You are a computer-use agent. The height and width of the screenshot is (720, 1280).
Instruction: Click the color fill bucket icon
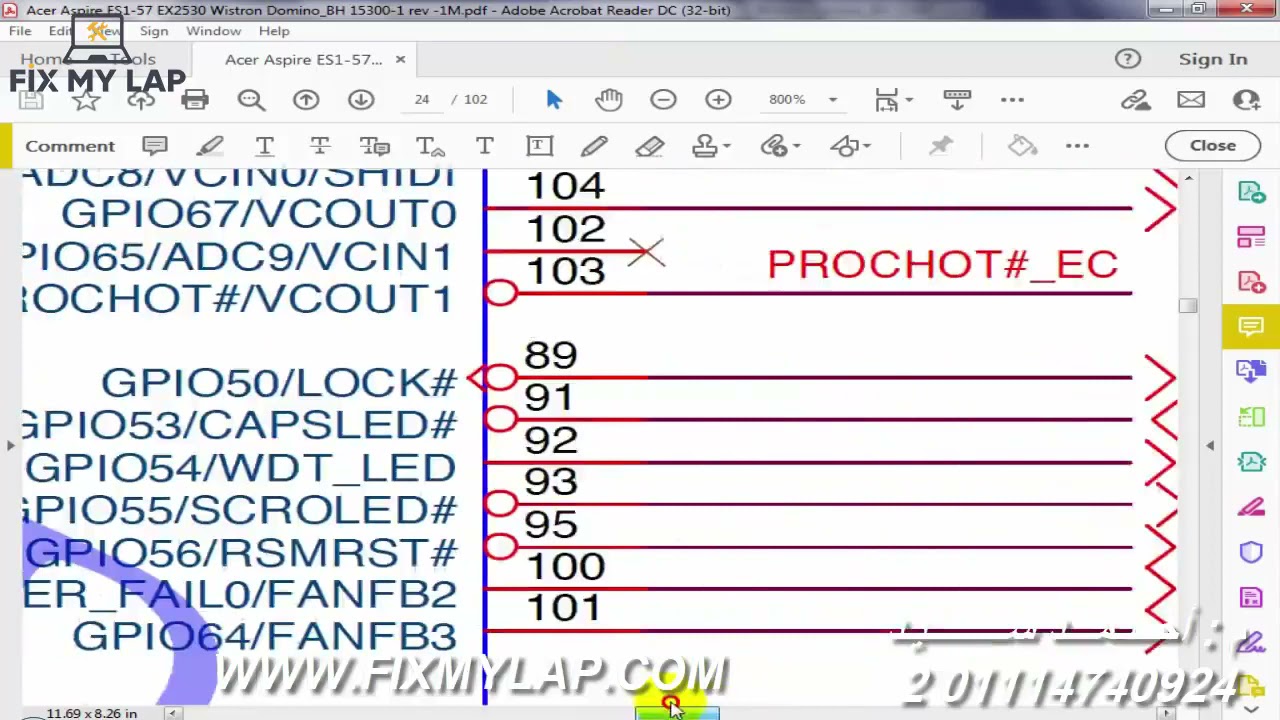[x=1022, y=146]
